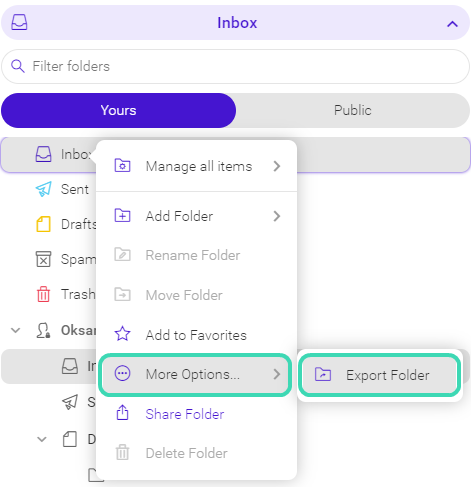Open More Options menu entry
471x488 pixels.
195,374
